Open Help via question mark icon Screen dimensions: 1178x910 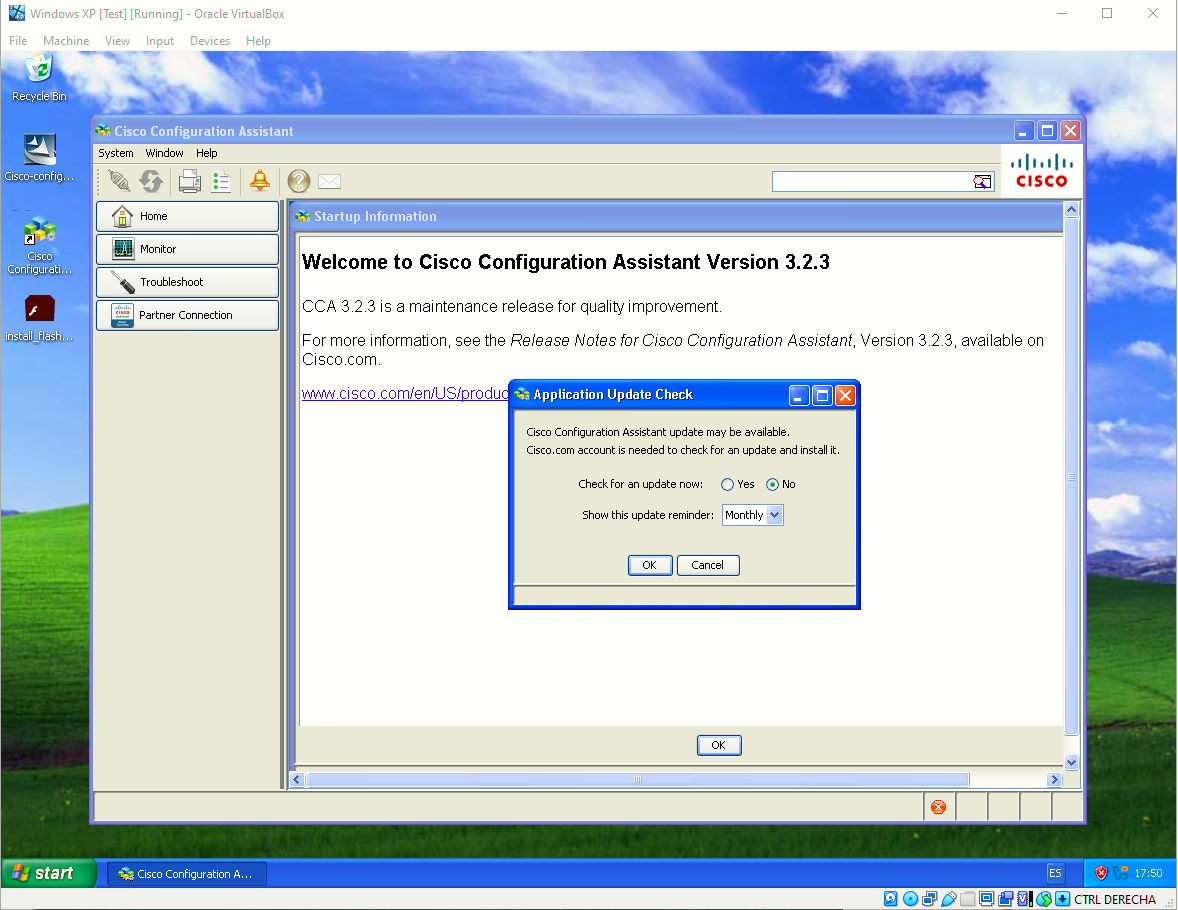298,181
